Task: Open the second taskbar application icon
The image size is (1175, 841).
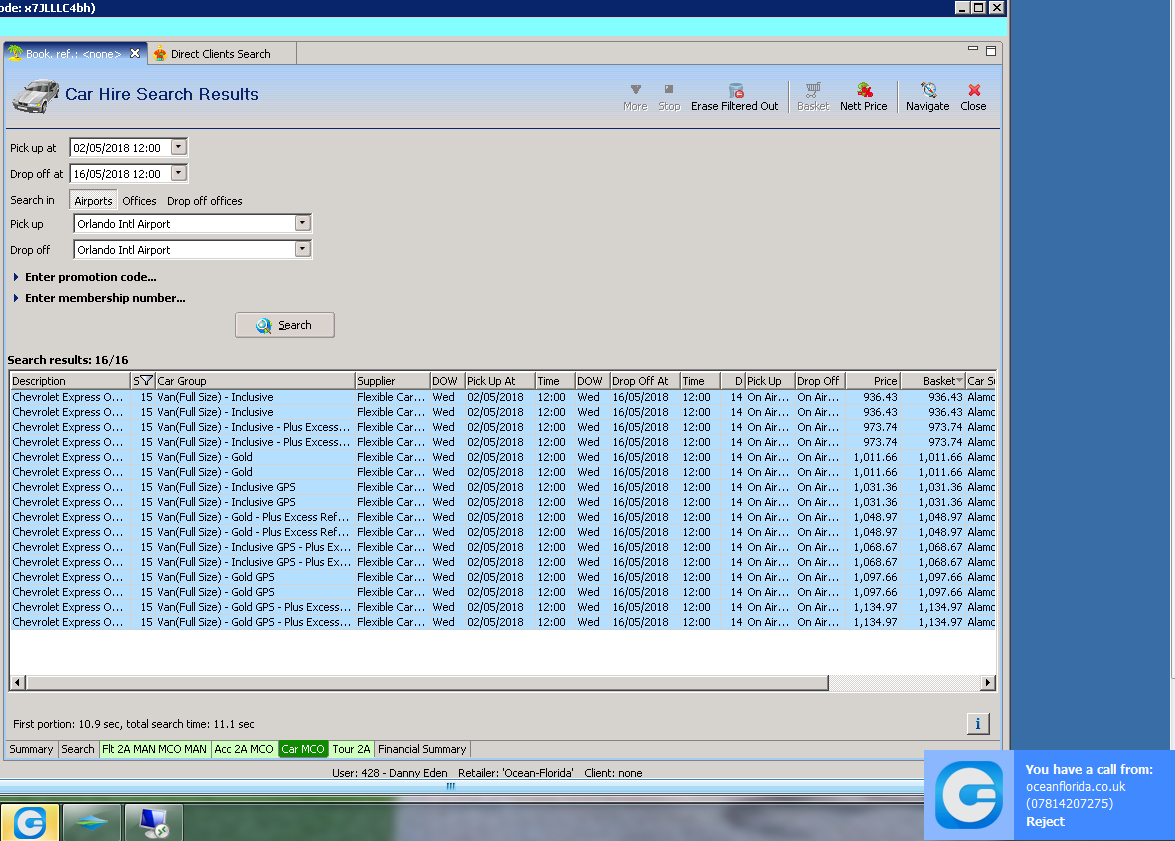Action: point(91,823)
